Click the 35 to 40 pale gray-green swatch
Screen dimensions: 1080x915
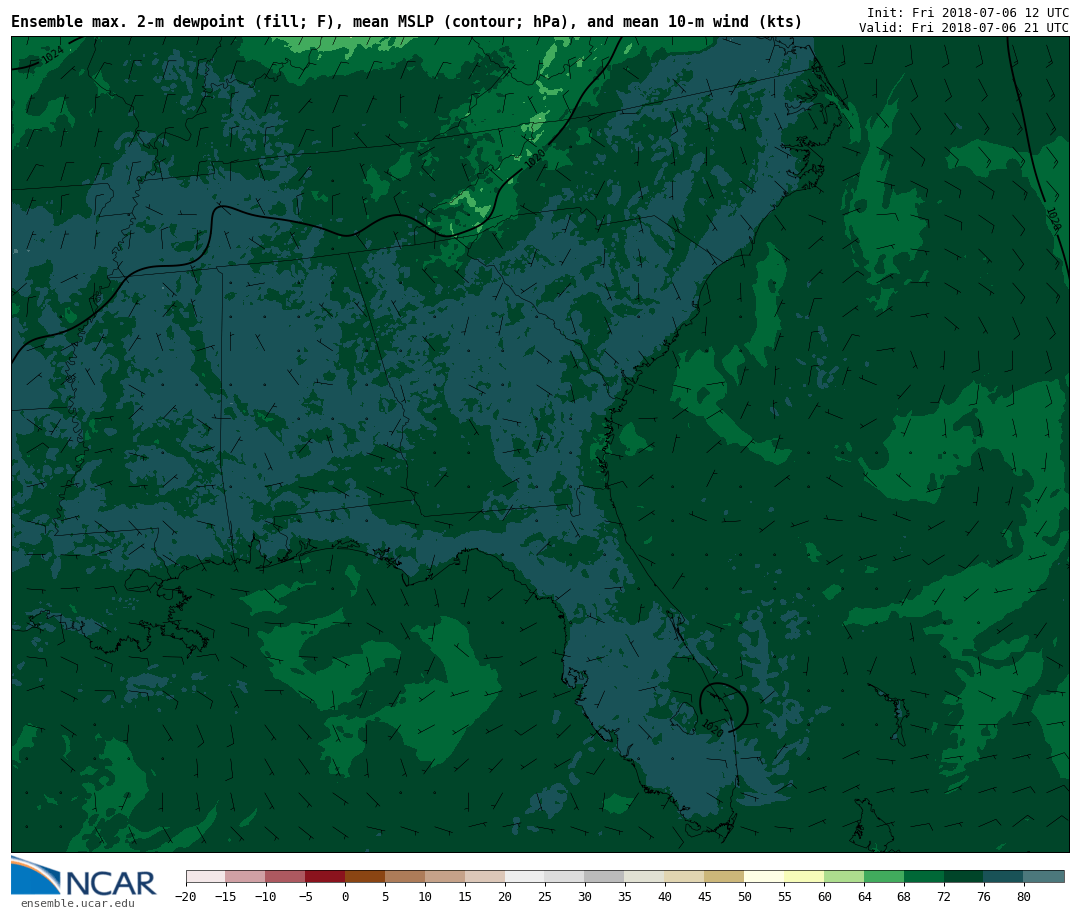tap(645, 877)
